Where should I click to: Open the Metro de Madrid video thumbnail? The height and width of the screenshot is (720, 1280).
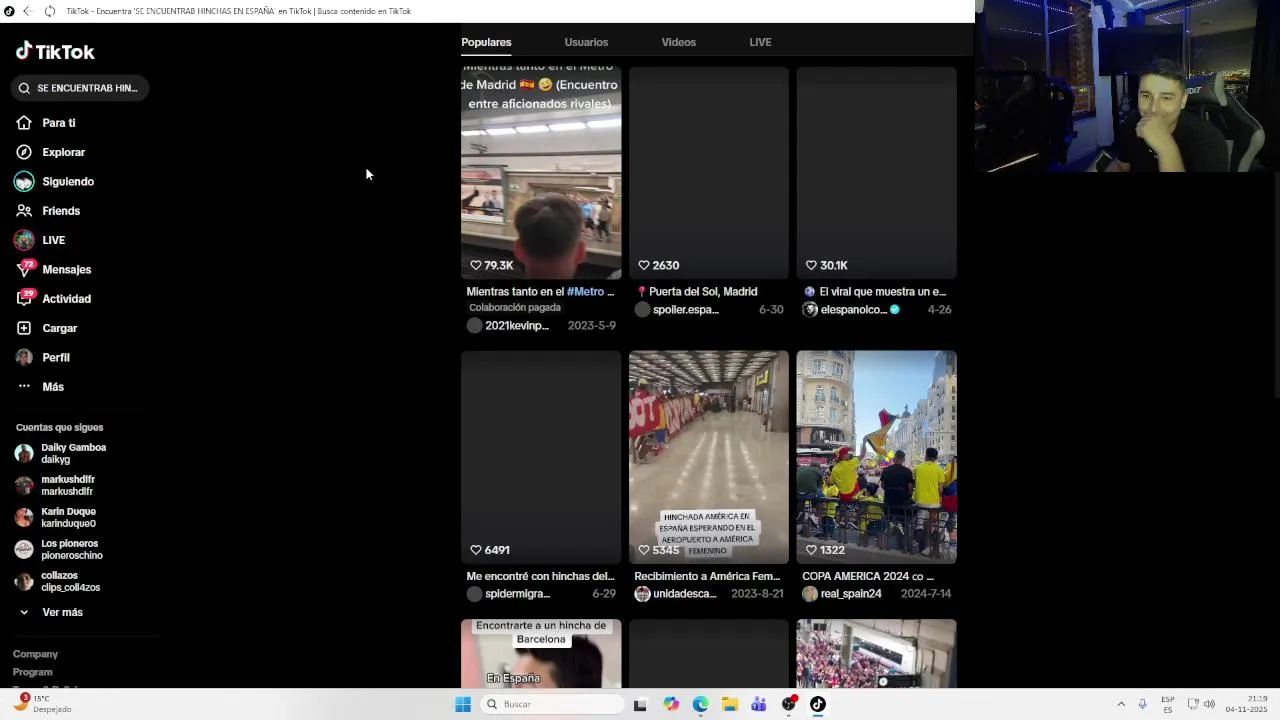[x=541, y=172]
